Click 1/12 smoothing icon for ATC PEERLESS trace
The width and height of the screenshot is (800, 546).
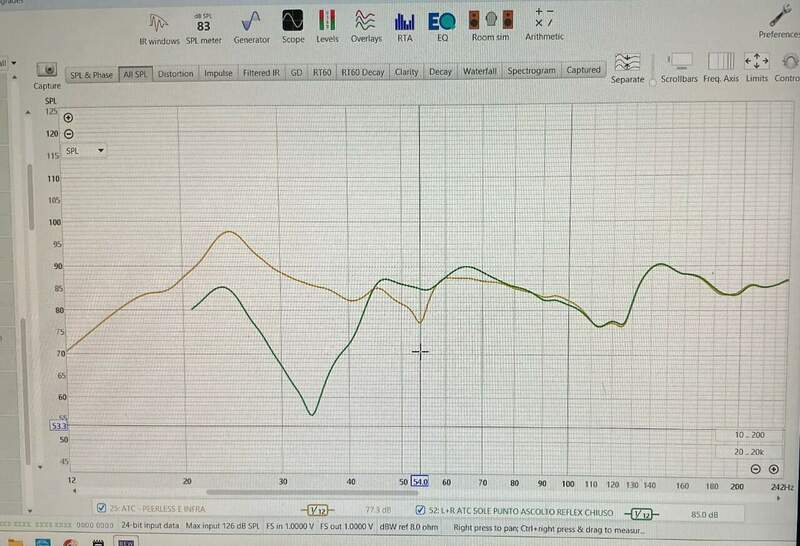[x=317, y=510]
